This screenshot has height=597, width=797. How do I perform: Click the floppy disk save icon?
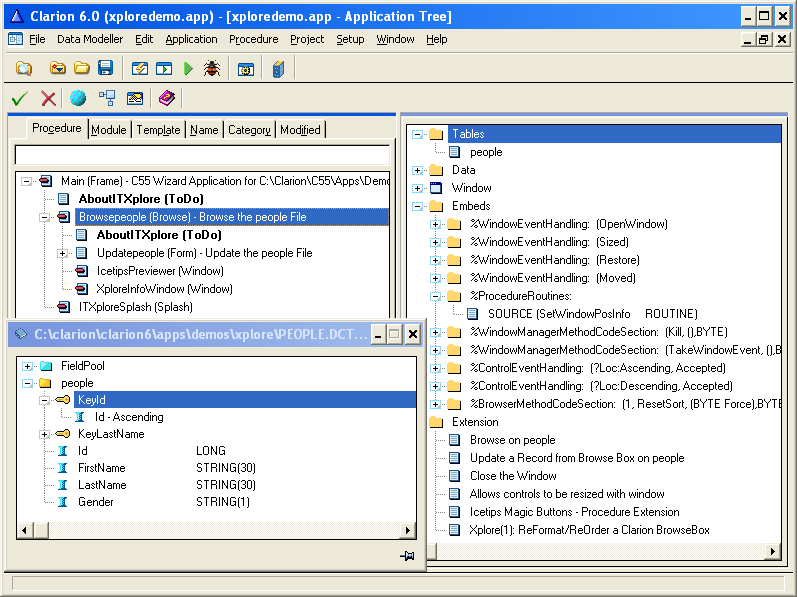[x=105, y=68]
